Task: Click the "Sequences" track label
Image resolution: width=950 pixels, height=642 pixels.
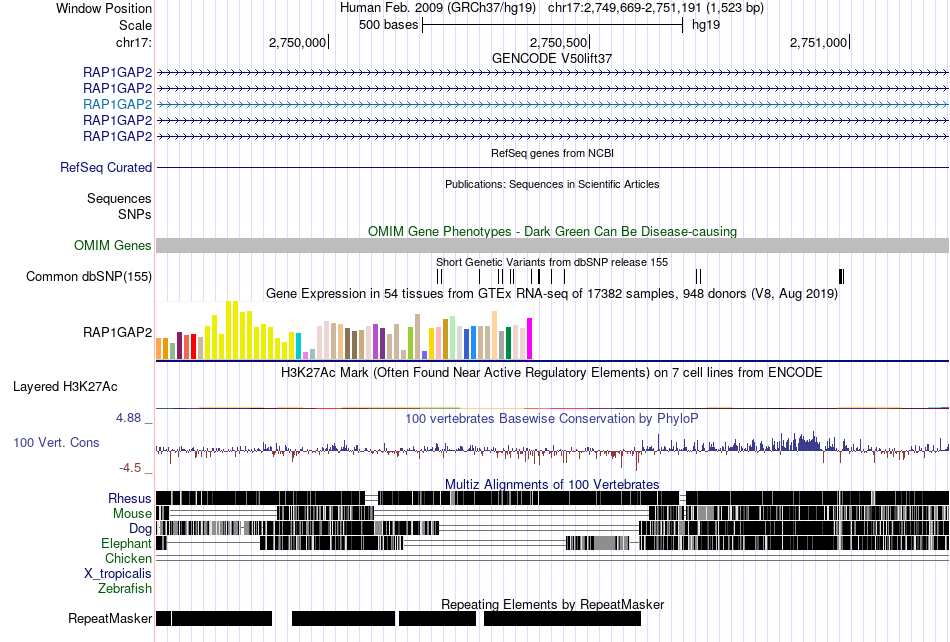Action: [119, 198]
